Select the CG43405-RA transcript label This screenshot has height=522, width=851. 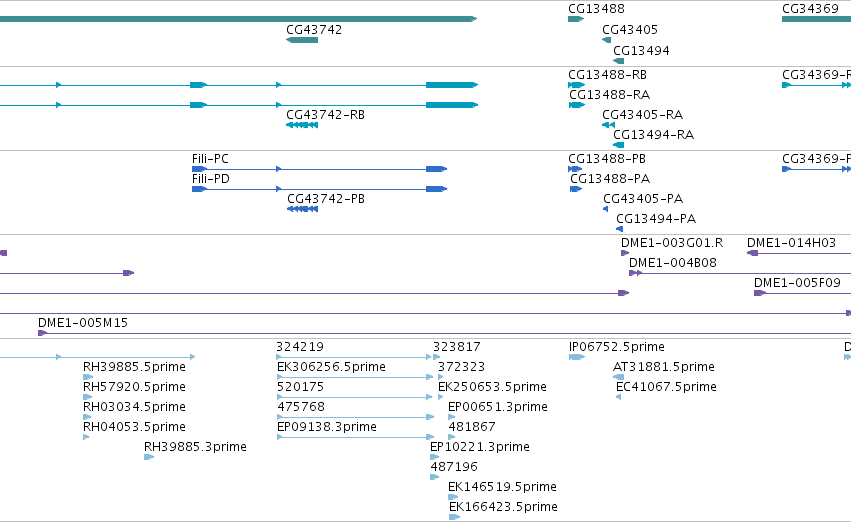tap(643, 115)
